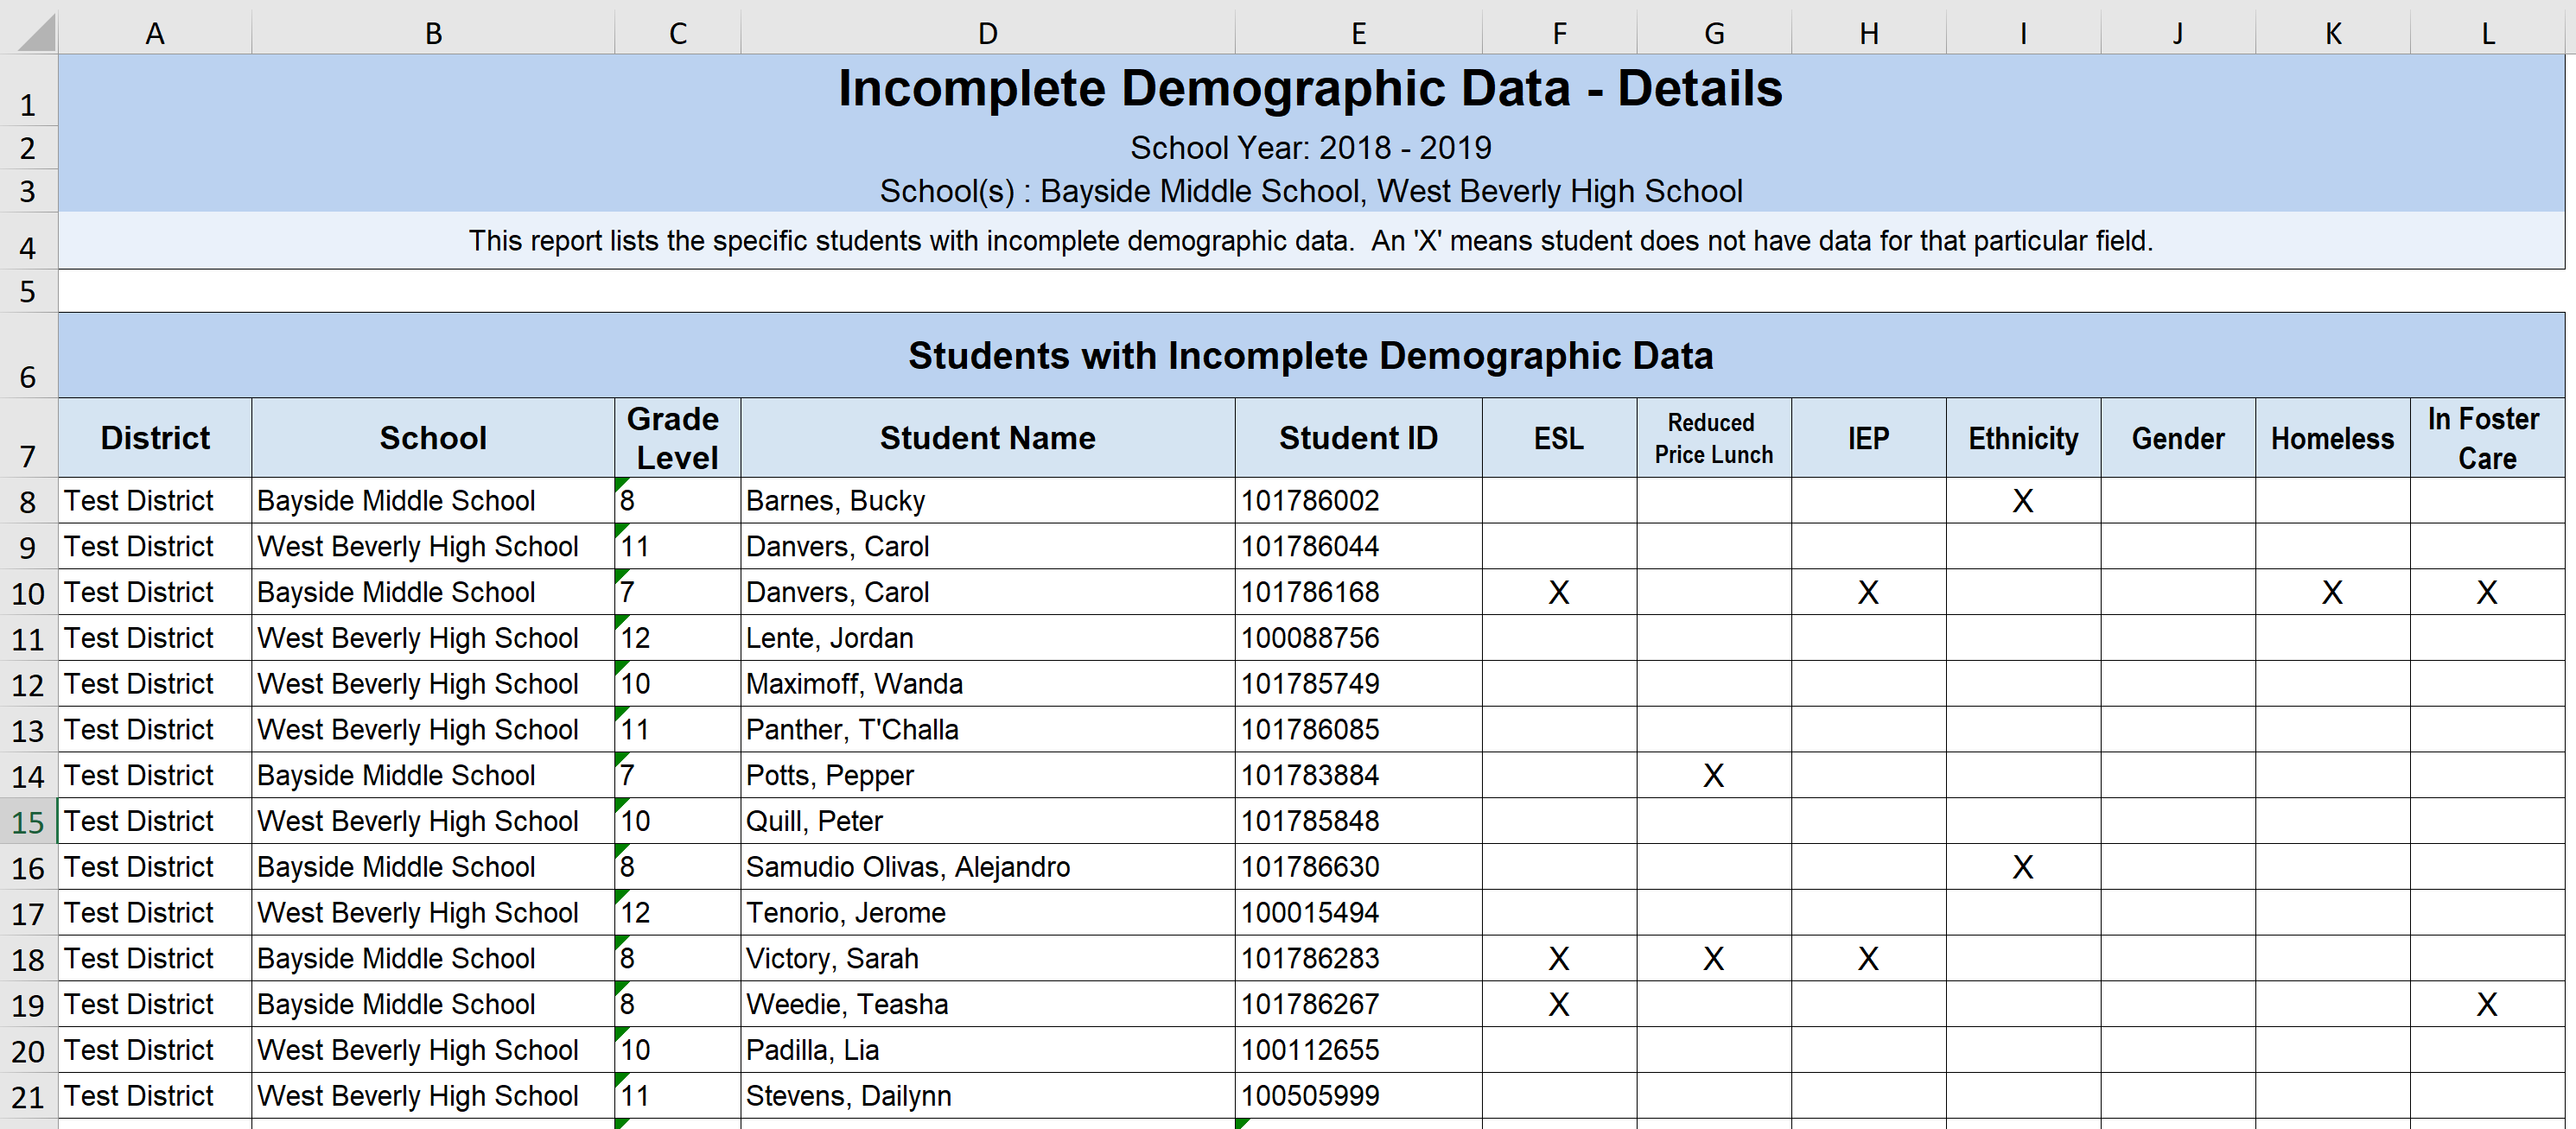The height and width of the screenshot is (1129, 2576).
Task: Select the District cell in row 20
Action: pos(155,1050)
